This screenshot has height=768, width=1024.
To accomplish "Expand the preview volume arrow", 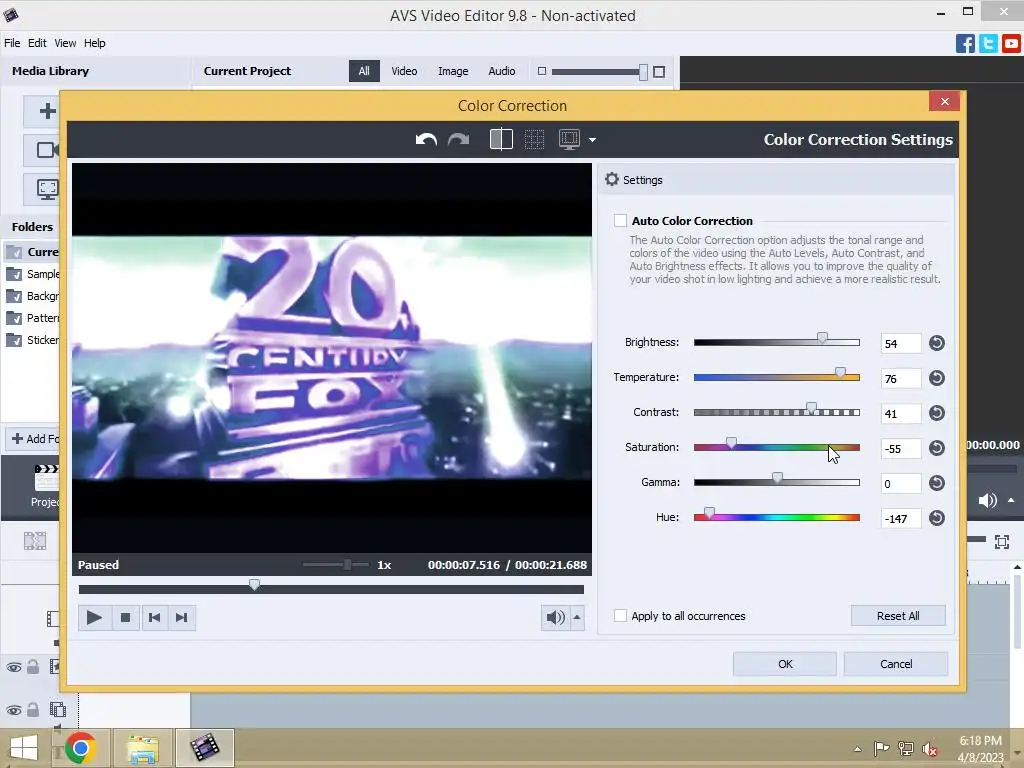I will [577, 617].
